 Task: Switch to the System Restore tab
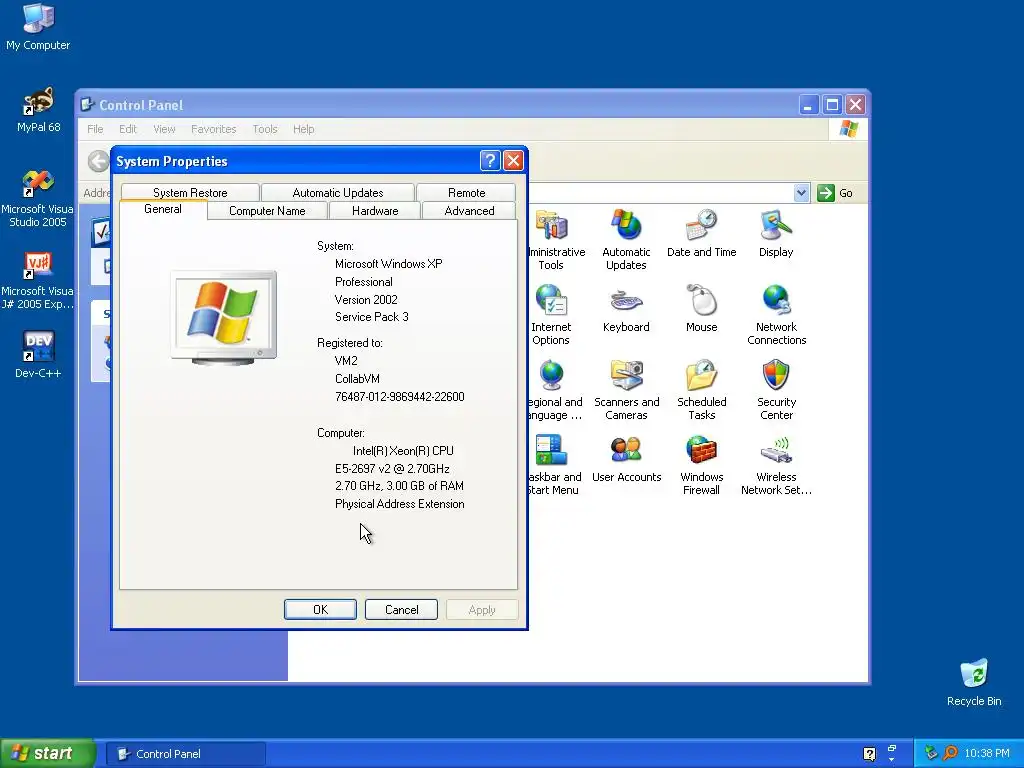(x=190, y=193)
